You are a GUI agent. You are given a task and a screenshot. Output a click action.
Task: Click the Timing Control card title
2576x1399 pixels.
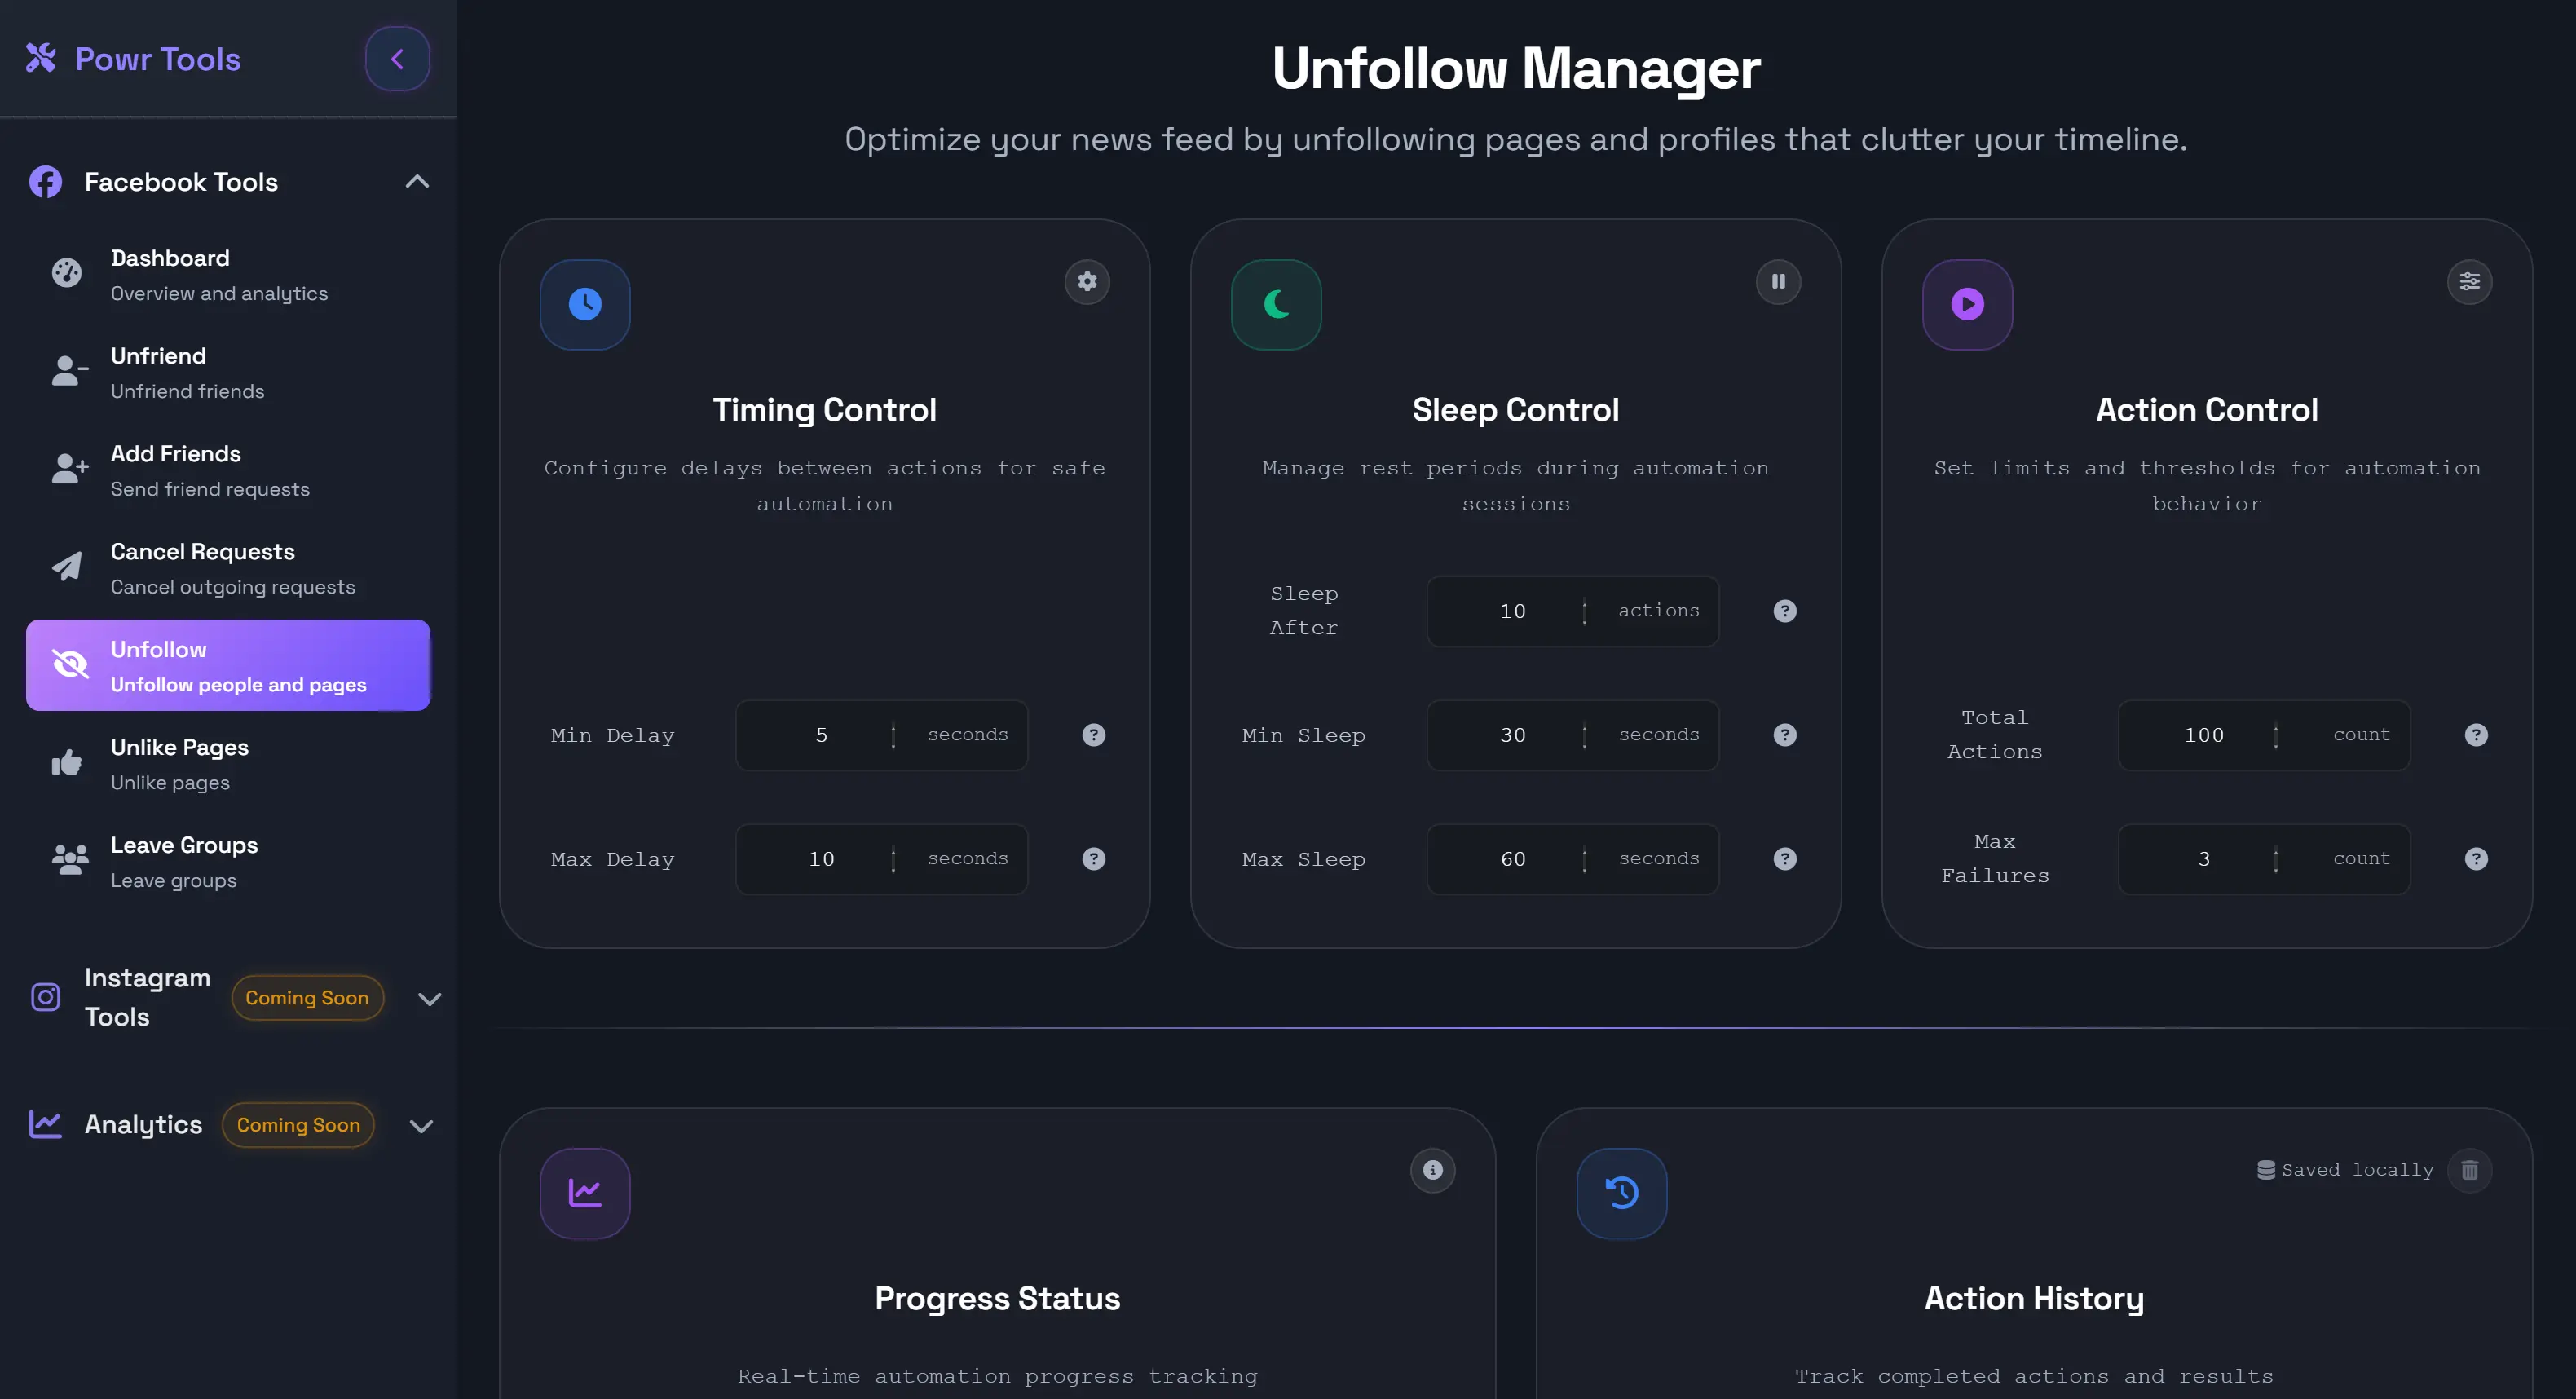(825, 410)
